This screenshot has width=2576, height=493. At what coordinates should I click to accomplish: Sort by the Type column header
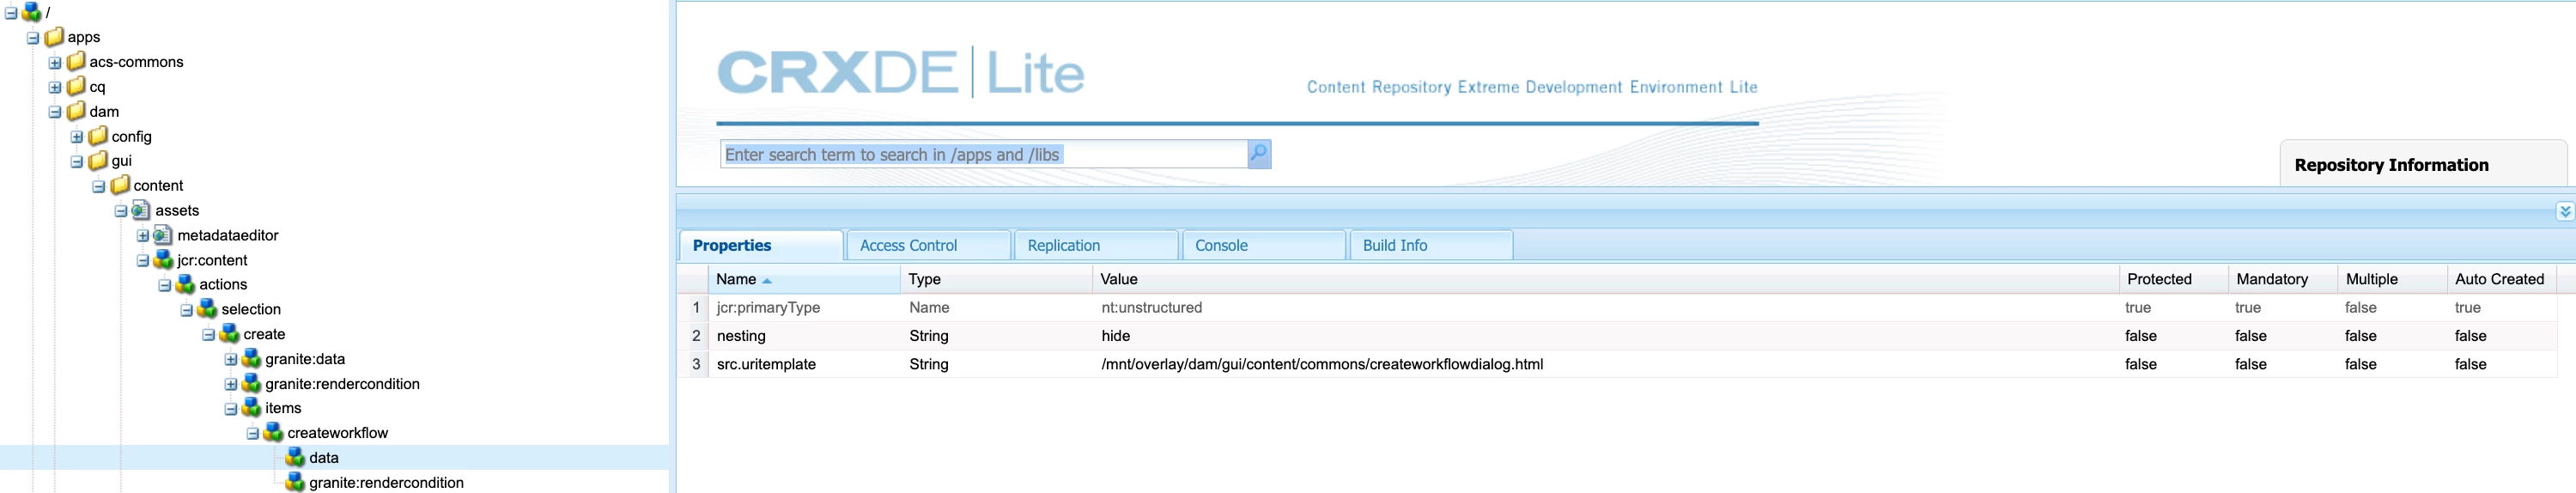(x=996, y=279)
